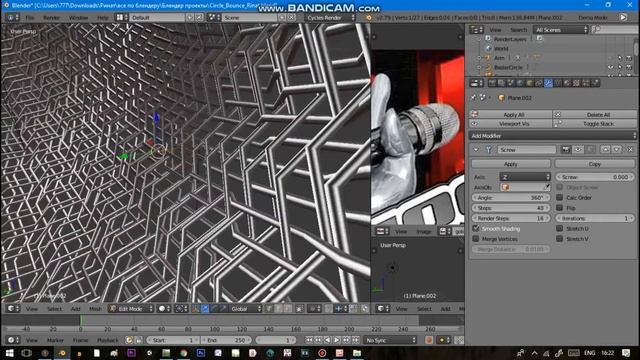This screenshot has height=360, width=640.
Task: Enable Stretch U checkbox
Action: point(560,229)
